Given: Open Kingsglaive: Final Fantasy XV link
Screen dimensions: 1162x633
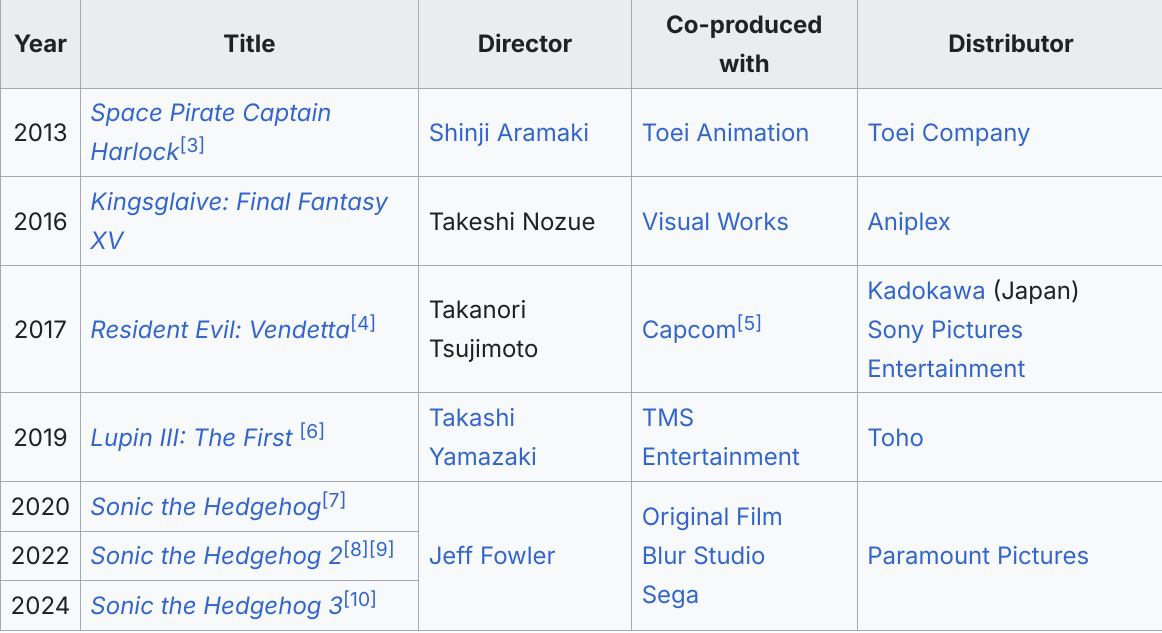Looking at the screenshot, I should pyautogui.click(x=238, y=202).
